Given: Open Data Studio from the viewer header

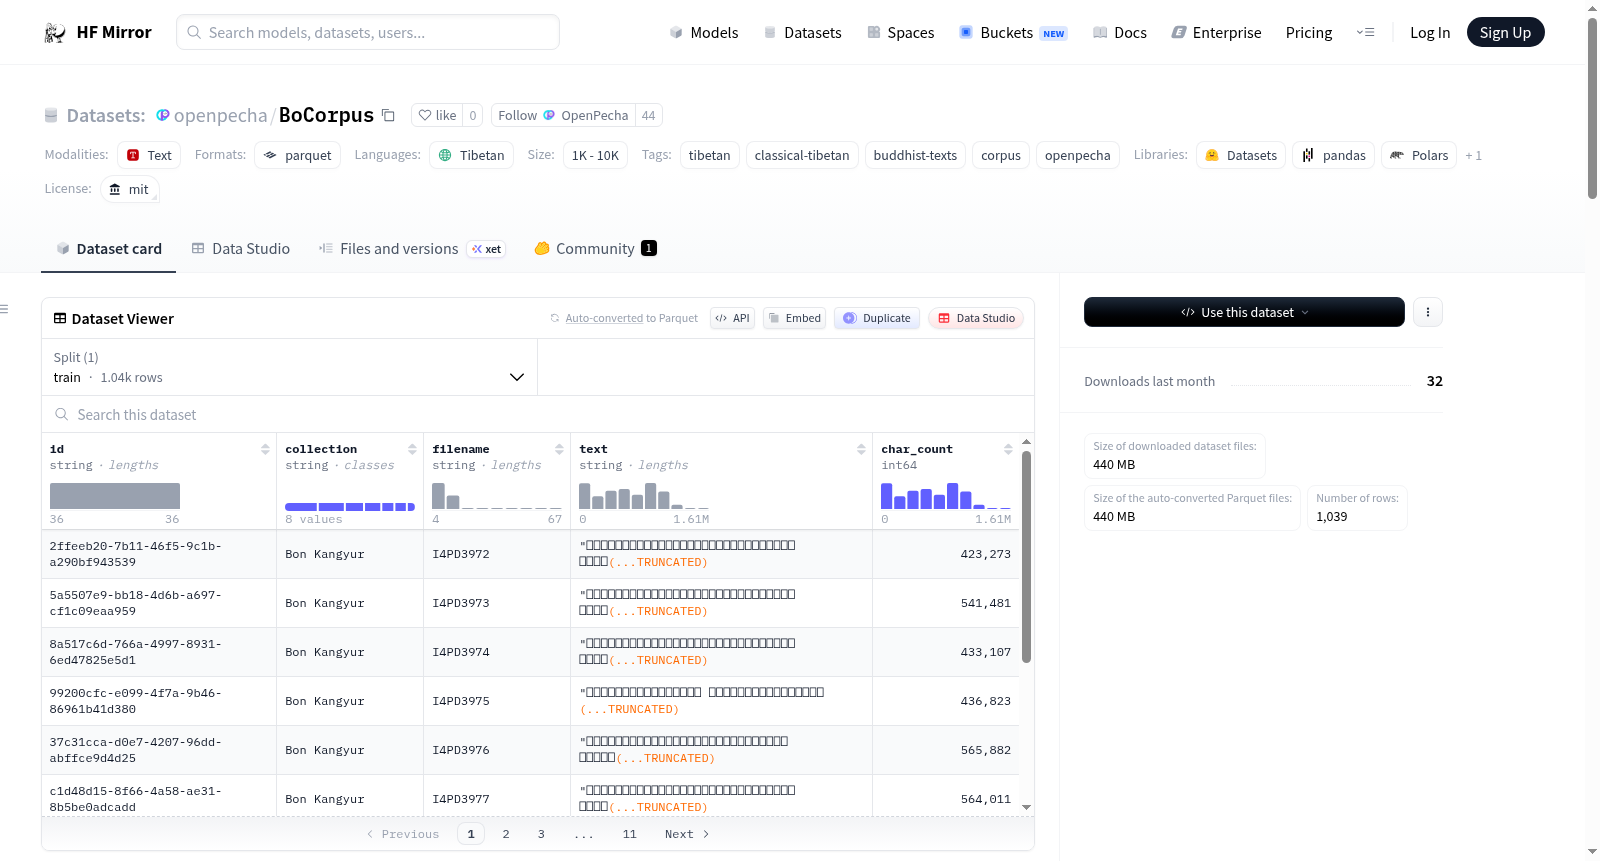Looking at the screenshot, I should pyautogui.click(x=976, y=318).
